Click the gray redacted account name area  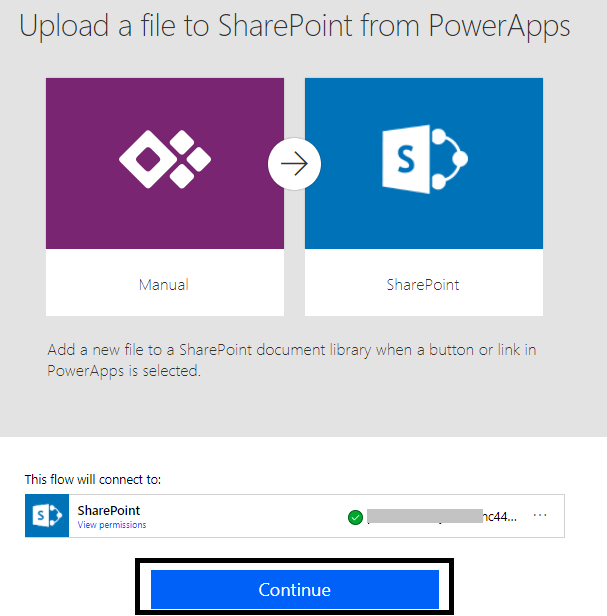tap(424, 517)
